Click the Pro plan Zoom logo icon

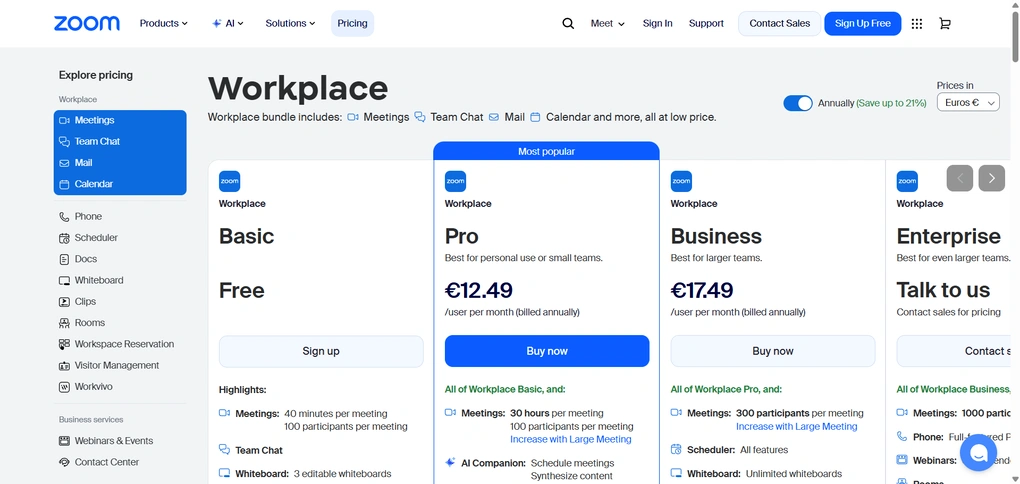pos(455,182)
